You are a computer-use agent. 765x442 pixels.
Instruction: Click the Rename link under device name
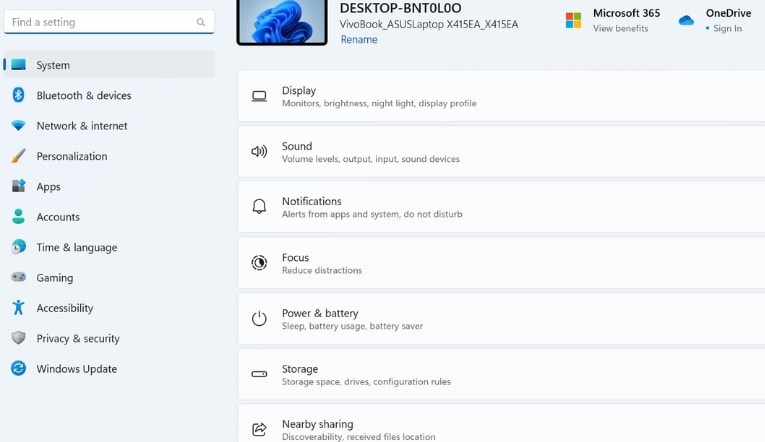click(x=359, y=40)
